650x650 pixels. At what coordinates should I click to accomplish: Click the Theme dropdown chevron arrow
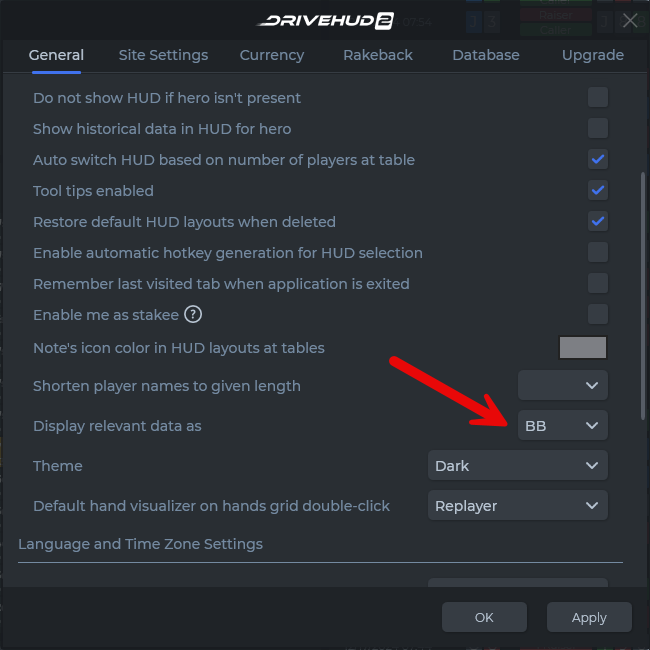tap(592, 465)
